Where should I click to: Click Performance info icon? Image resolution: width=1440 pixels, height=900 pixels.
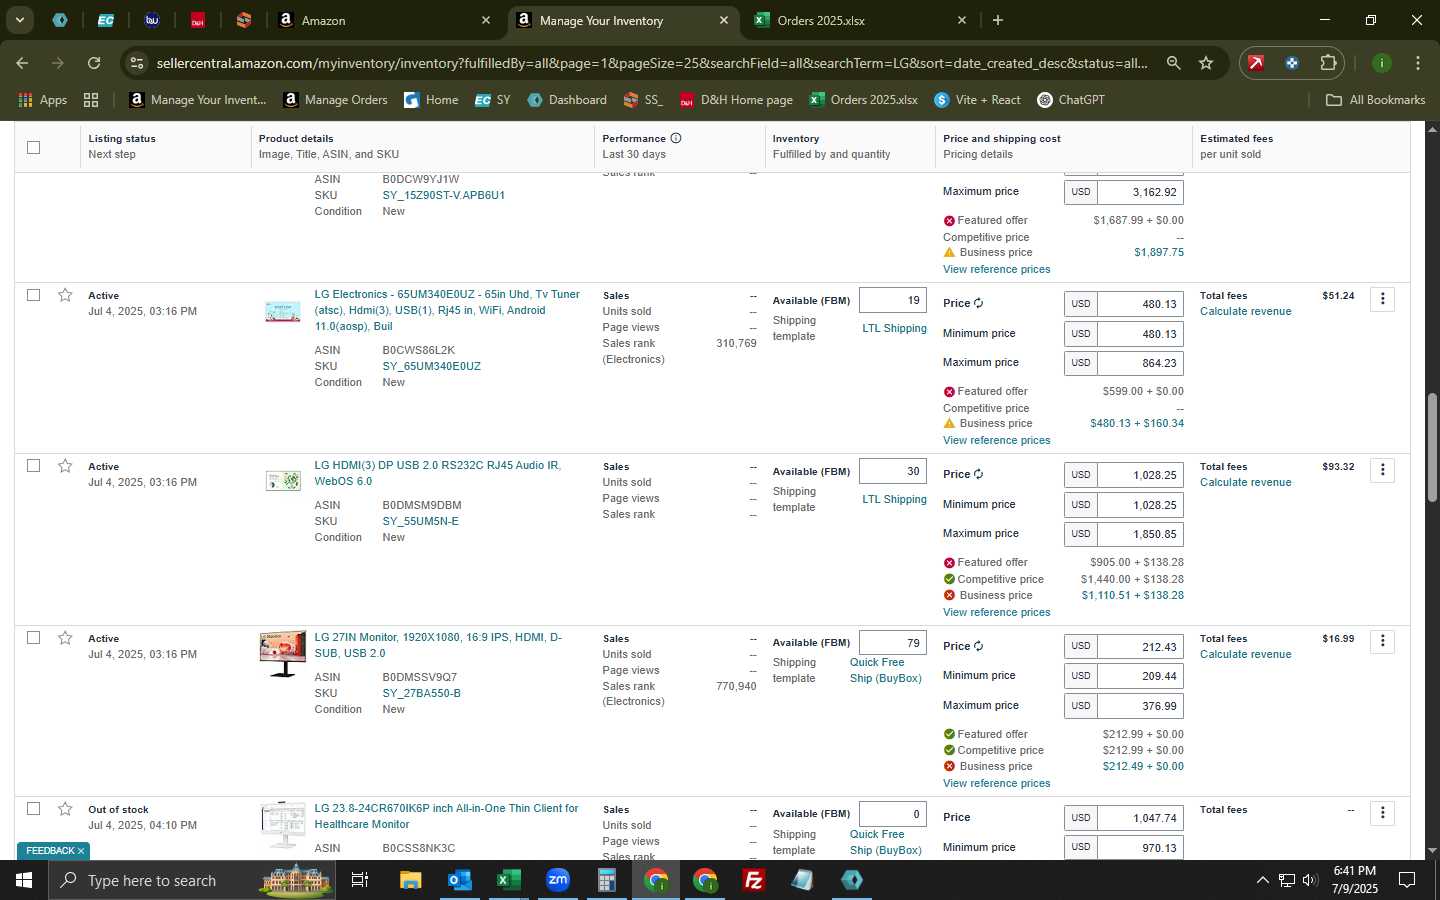click(676, 138)
